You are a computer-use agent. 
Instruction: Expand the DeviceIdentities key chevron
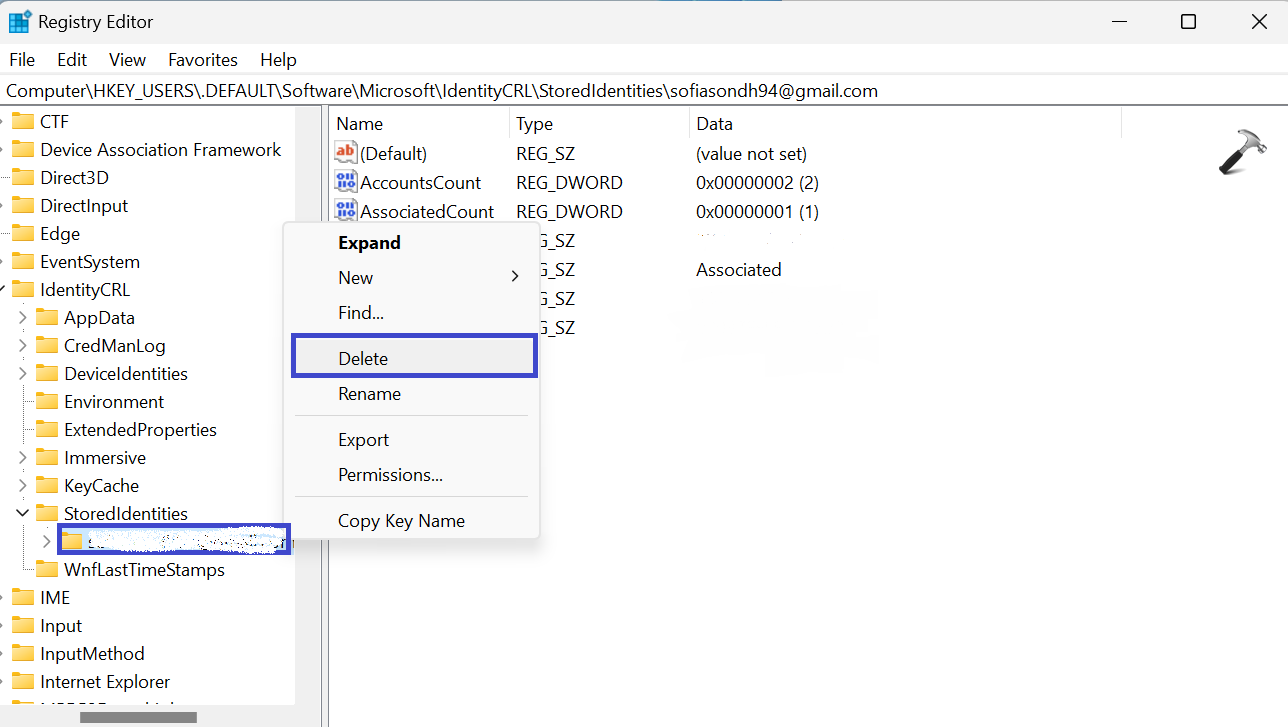tap(22, 373)
